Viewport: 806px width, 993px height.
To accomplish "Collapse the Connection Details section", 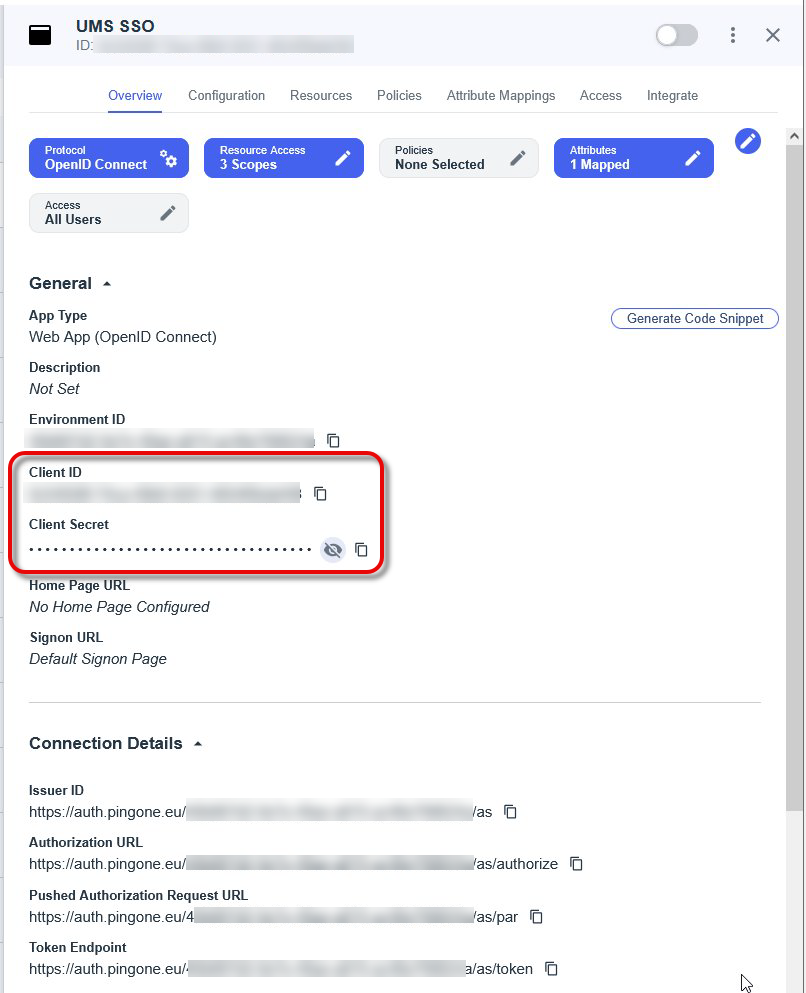I will (x=197, y=744).
